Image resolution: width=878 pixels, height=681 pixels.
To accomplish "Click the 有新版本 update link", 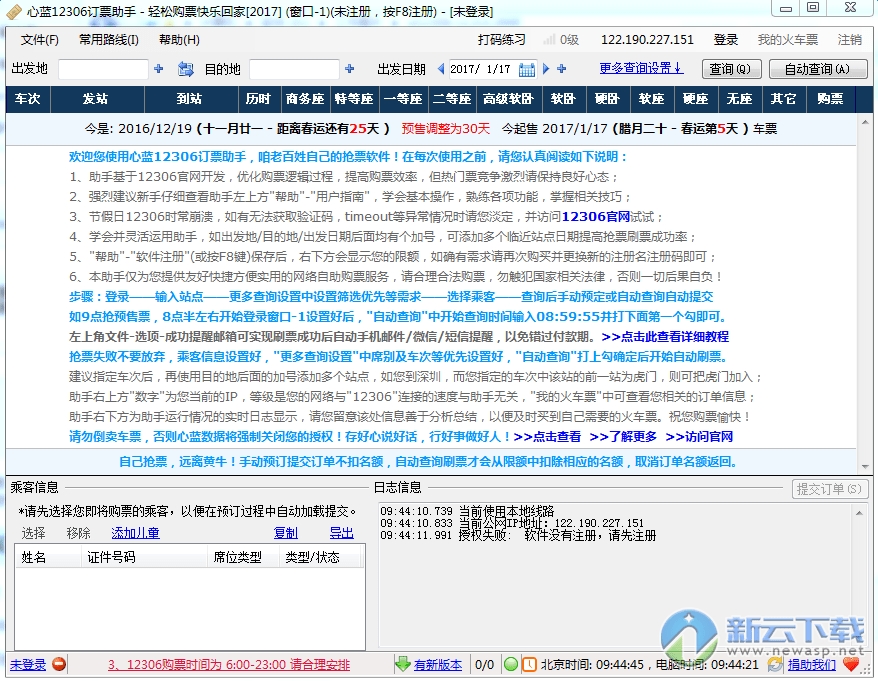I will coord(438,665).
